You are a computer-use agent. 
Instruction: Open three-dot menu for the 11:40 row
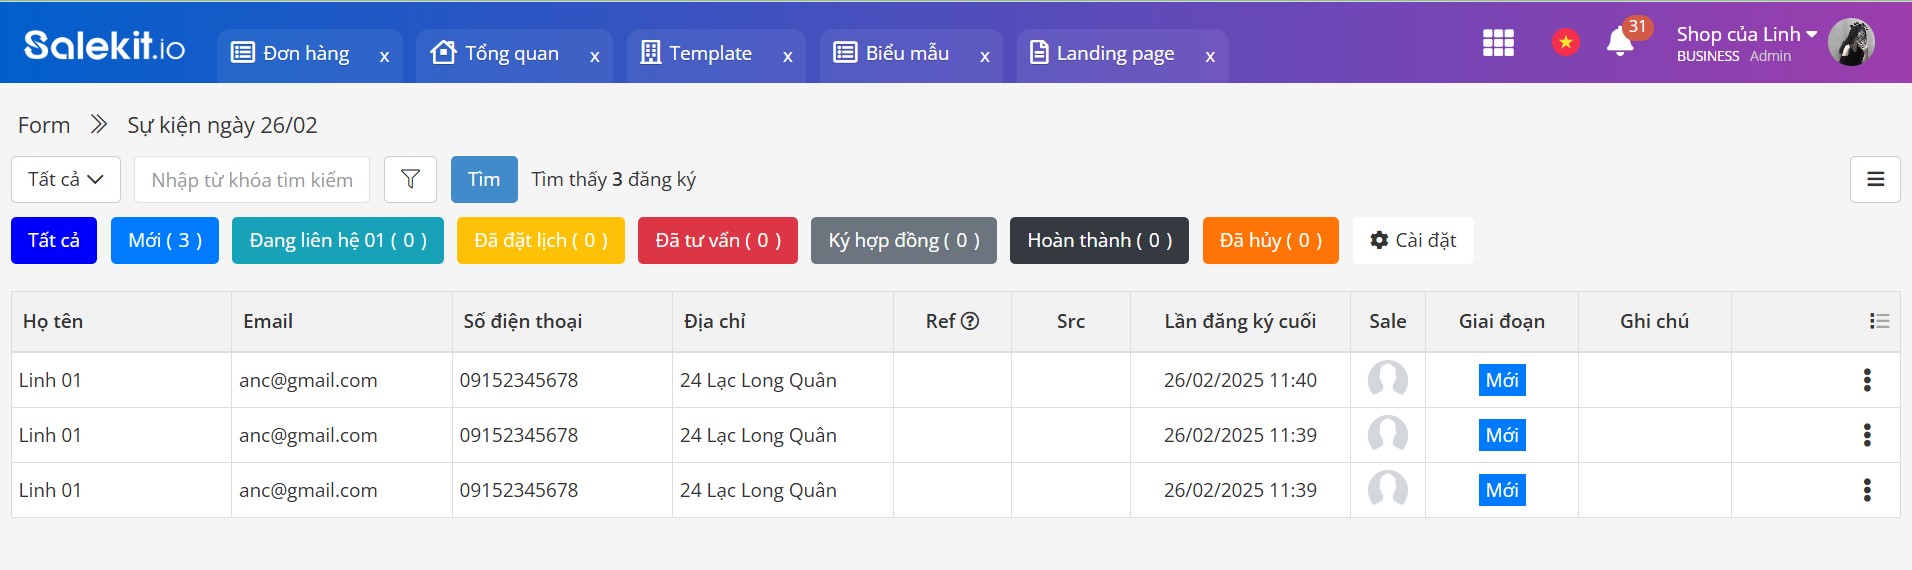pyautogui.click(x=1866, y=380)
